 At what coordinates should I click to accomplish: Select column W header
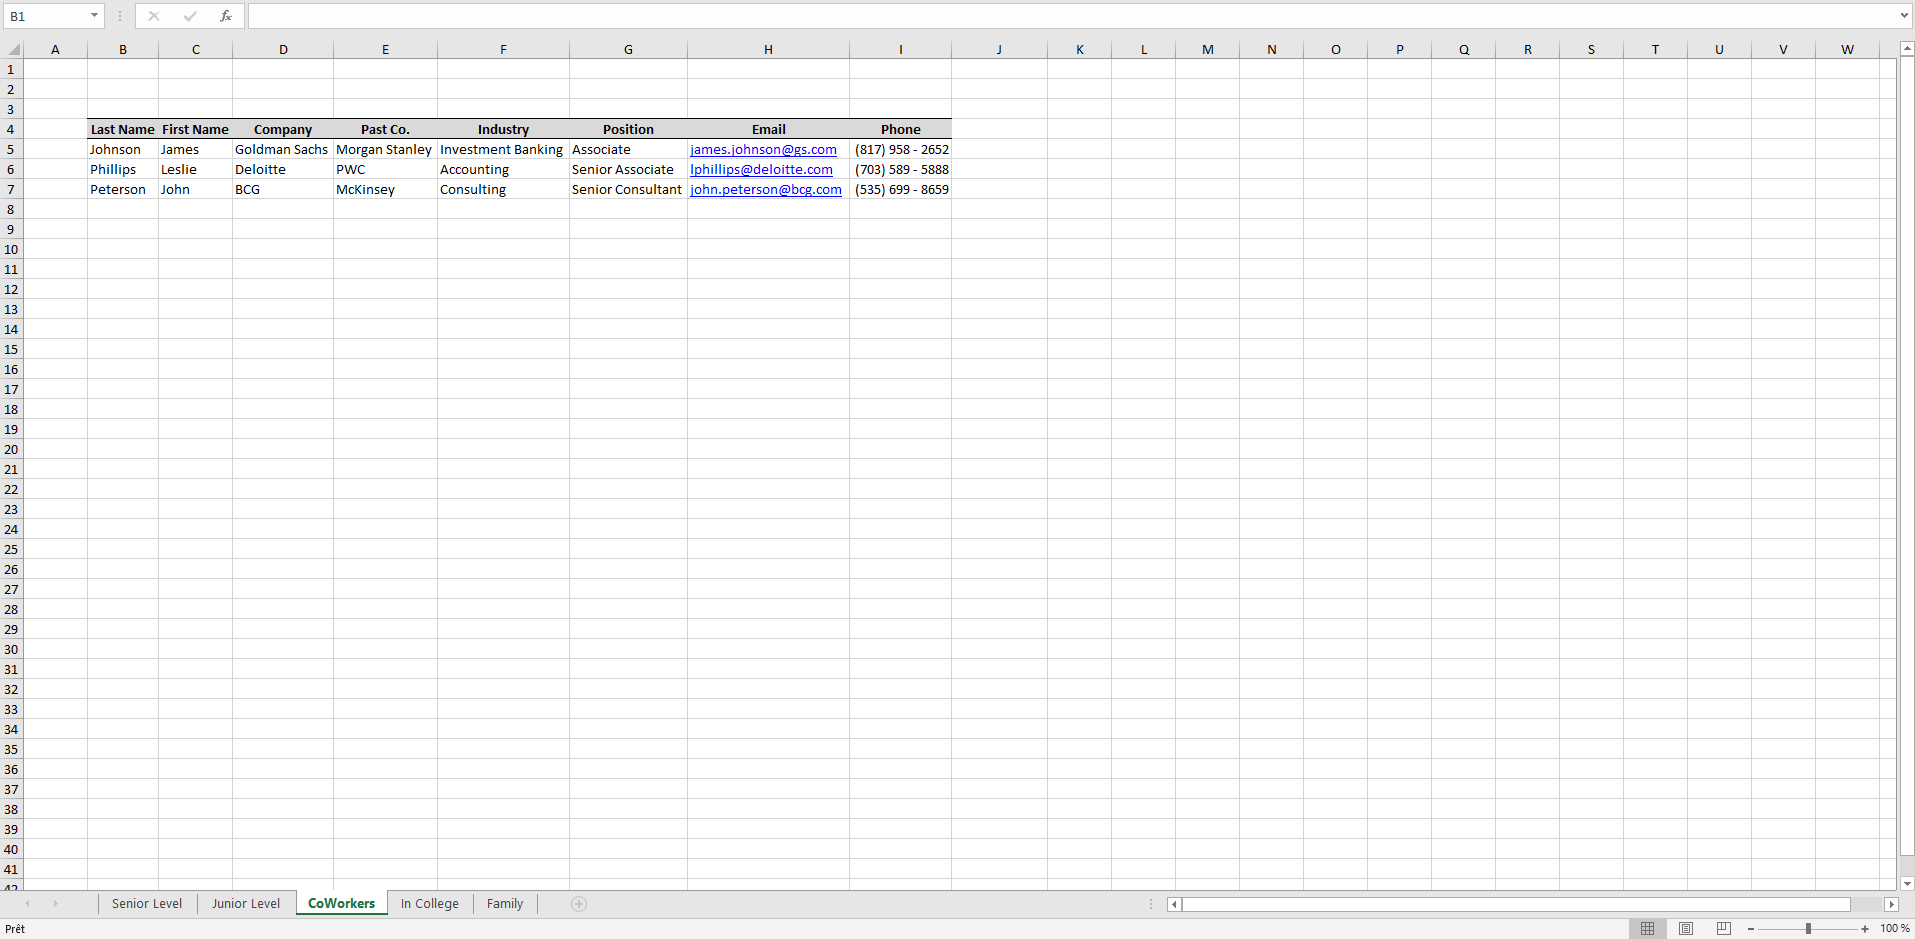coord(1847,49)
